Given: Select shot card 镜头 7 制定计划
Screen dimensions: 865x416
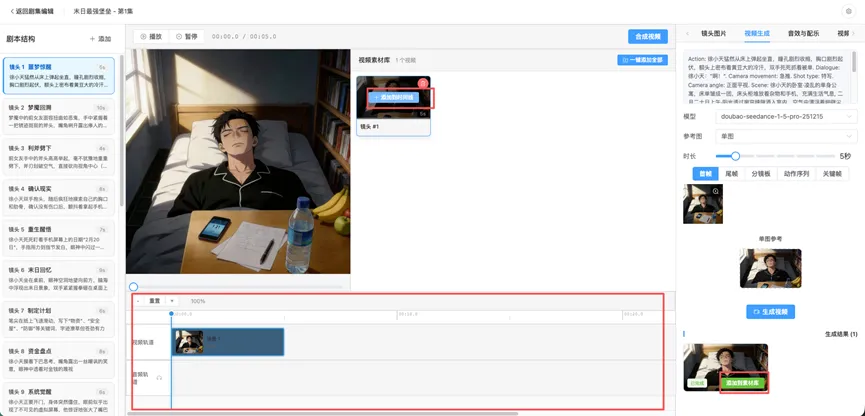Looking at the screenshot, I should (58, 319).
